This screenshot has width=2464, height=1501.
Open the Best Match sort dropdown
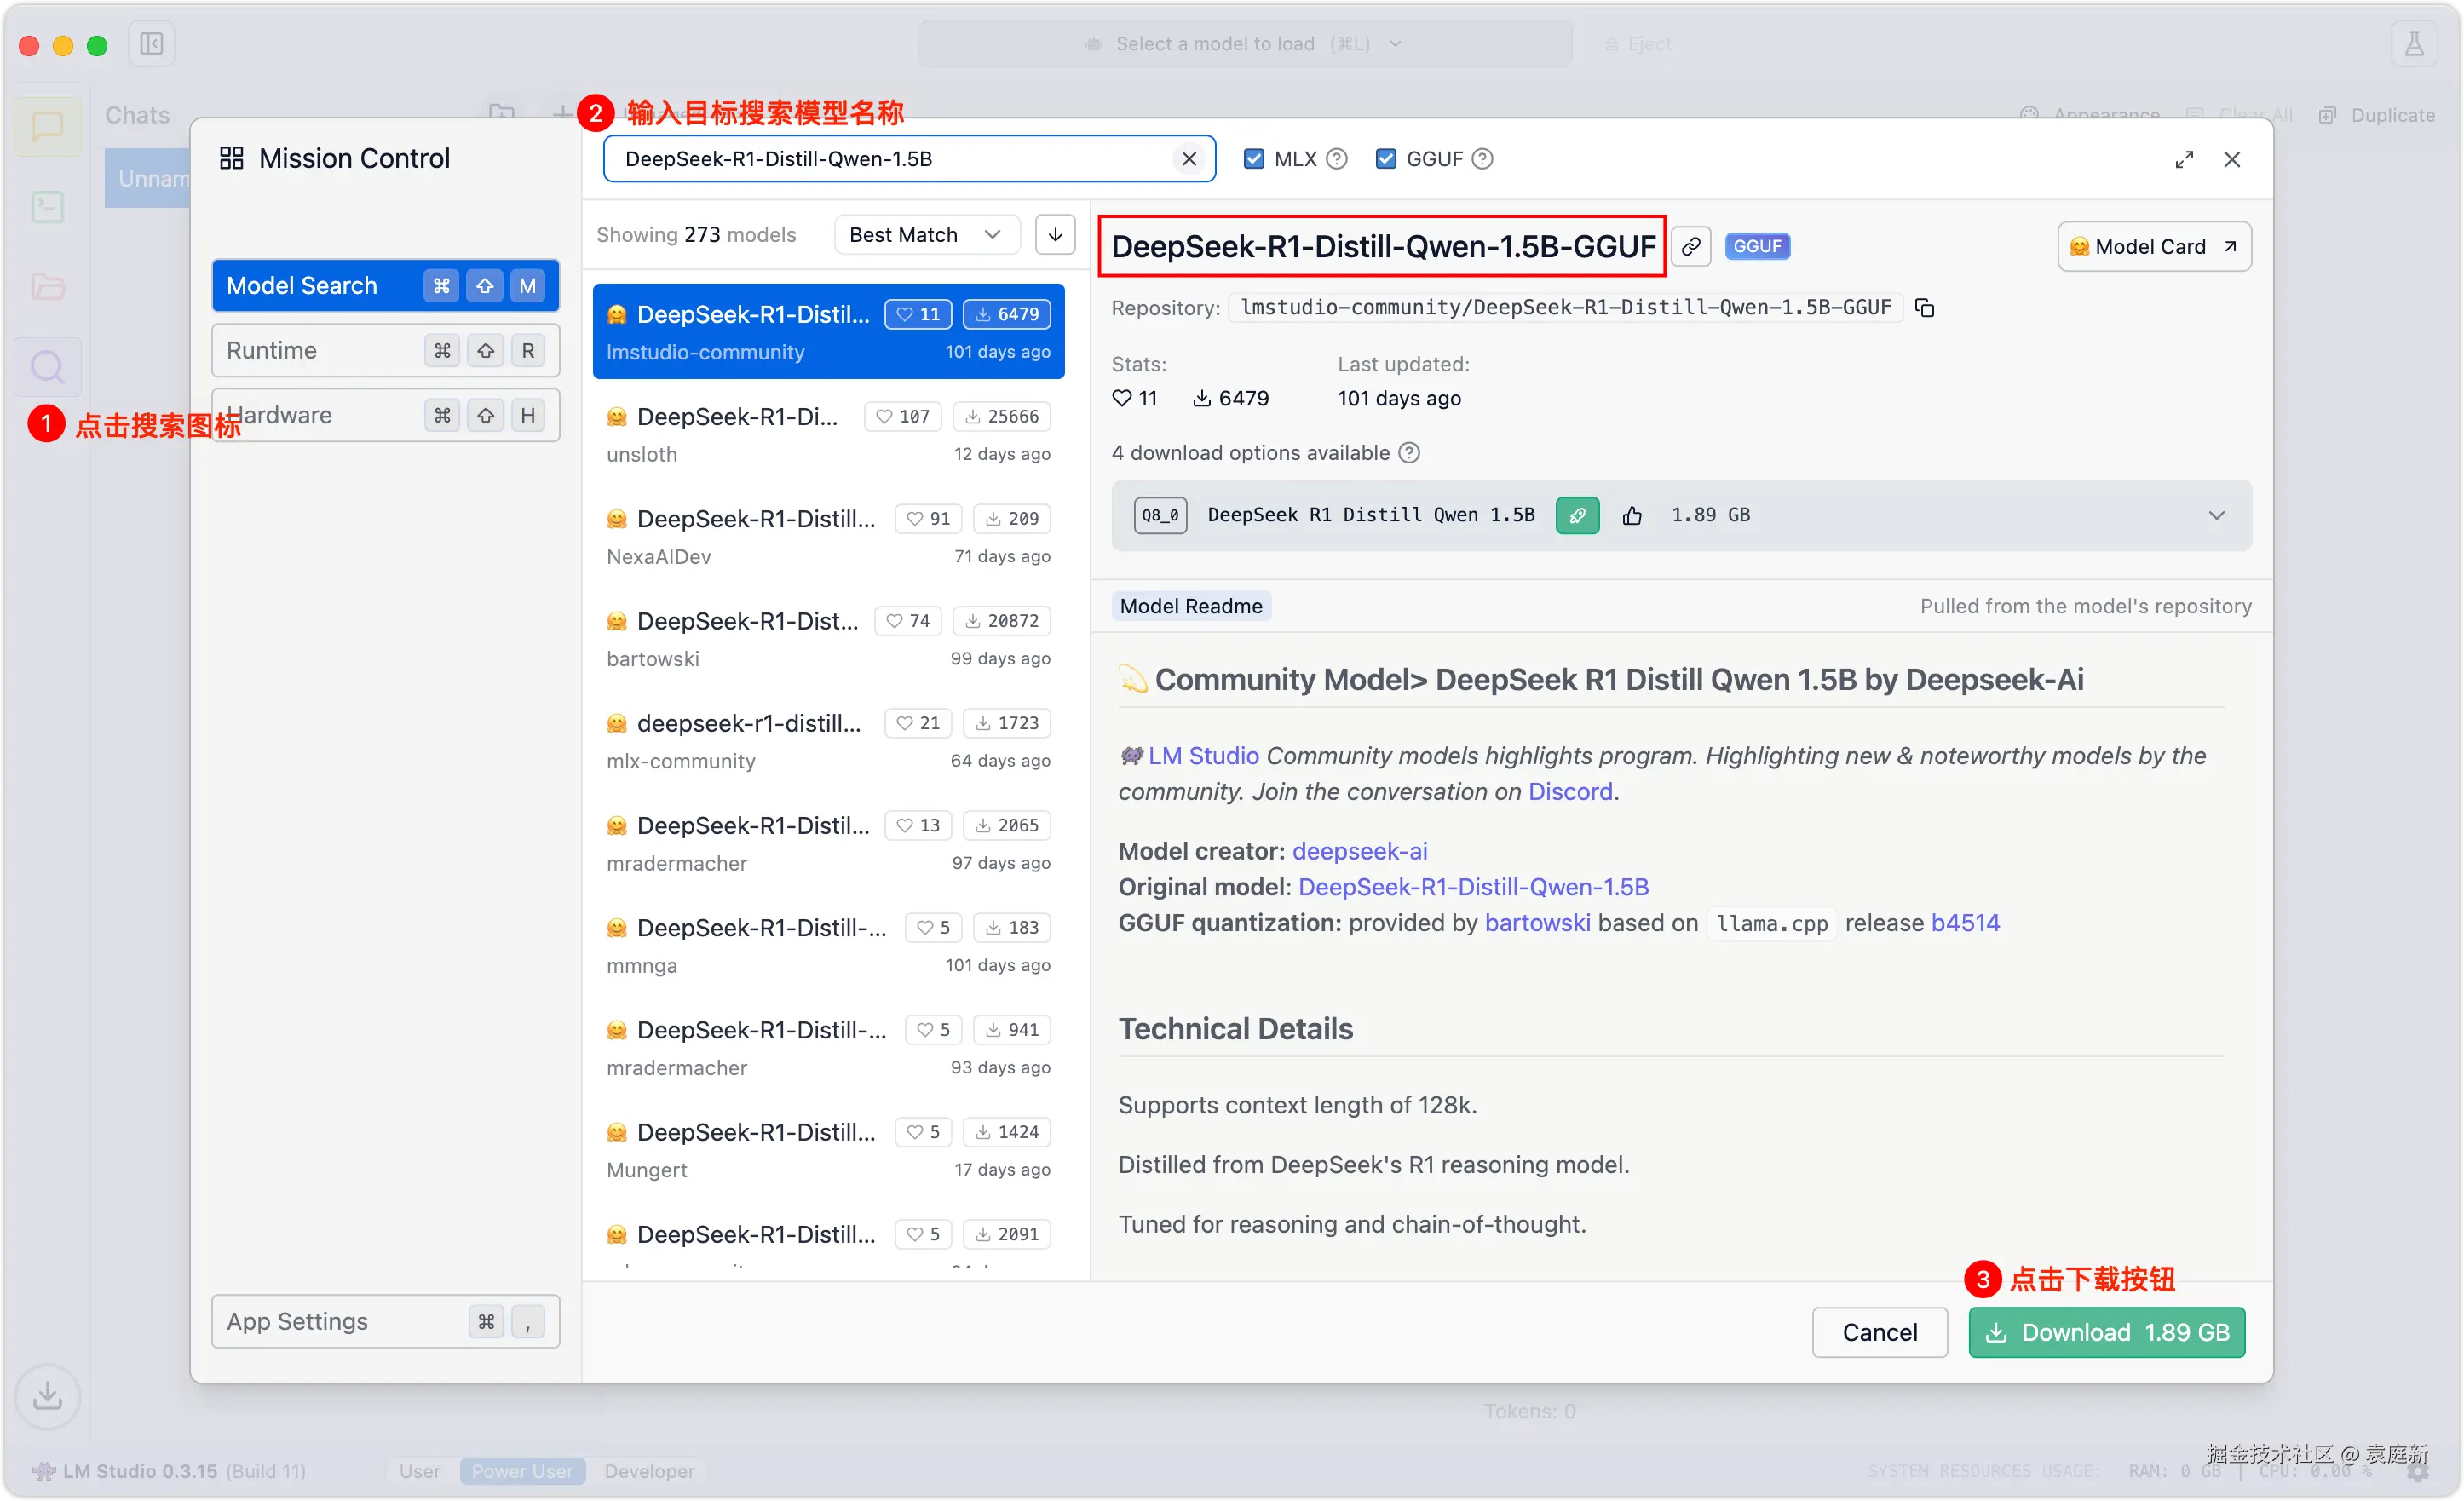coord(926,235)
